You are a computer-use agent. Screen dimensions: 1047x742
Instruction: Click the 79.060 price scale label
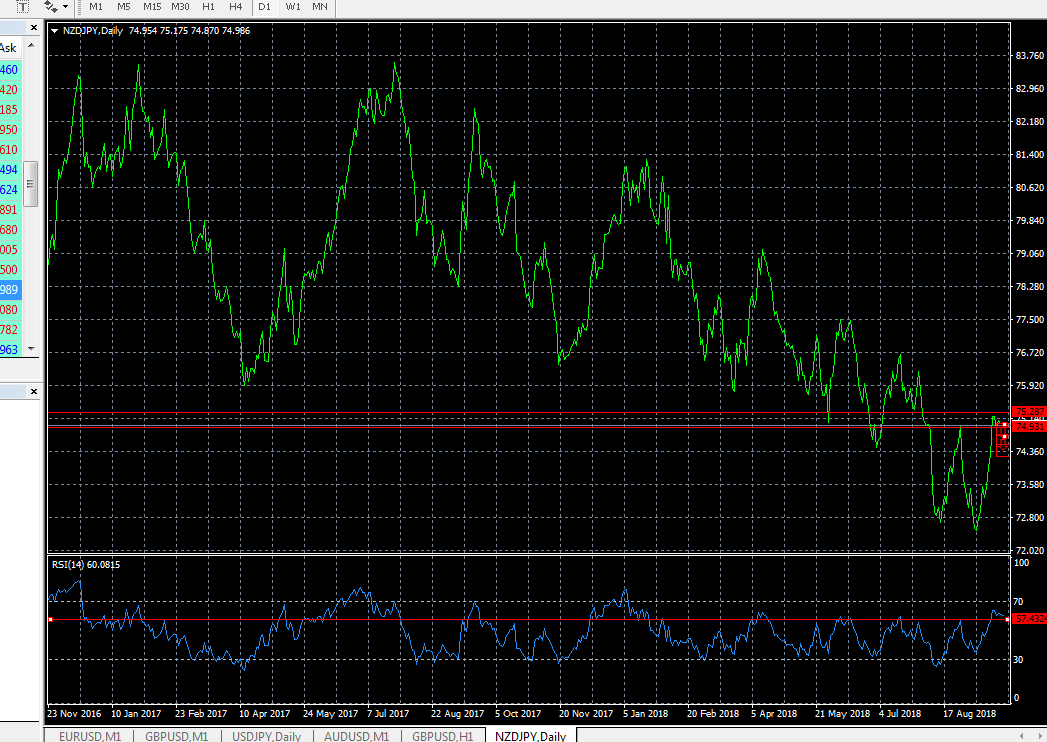coord(1030,253)
